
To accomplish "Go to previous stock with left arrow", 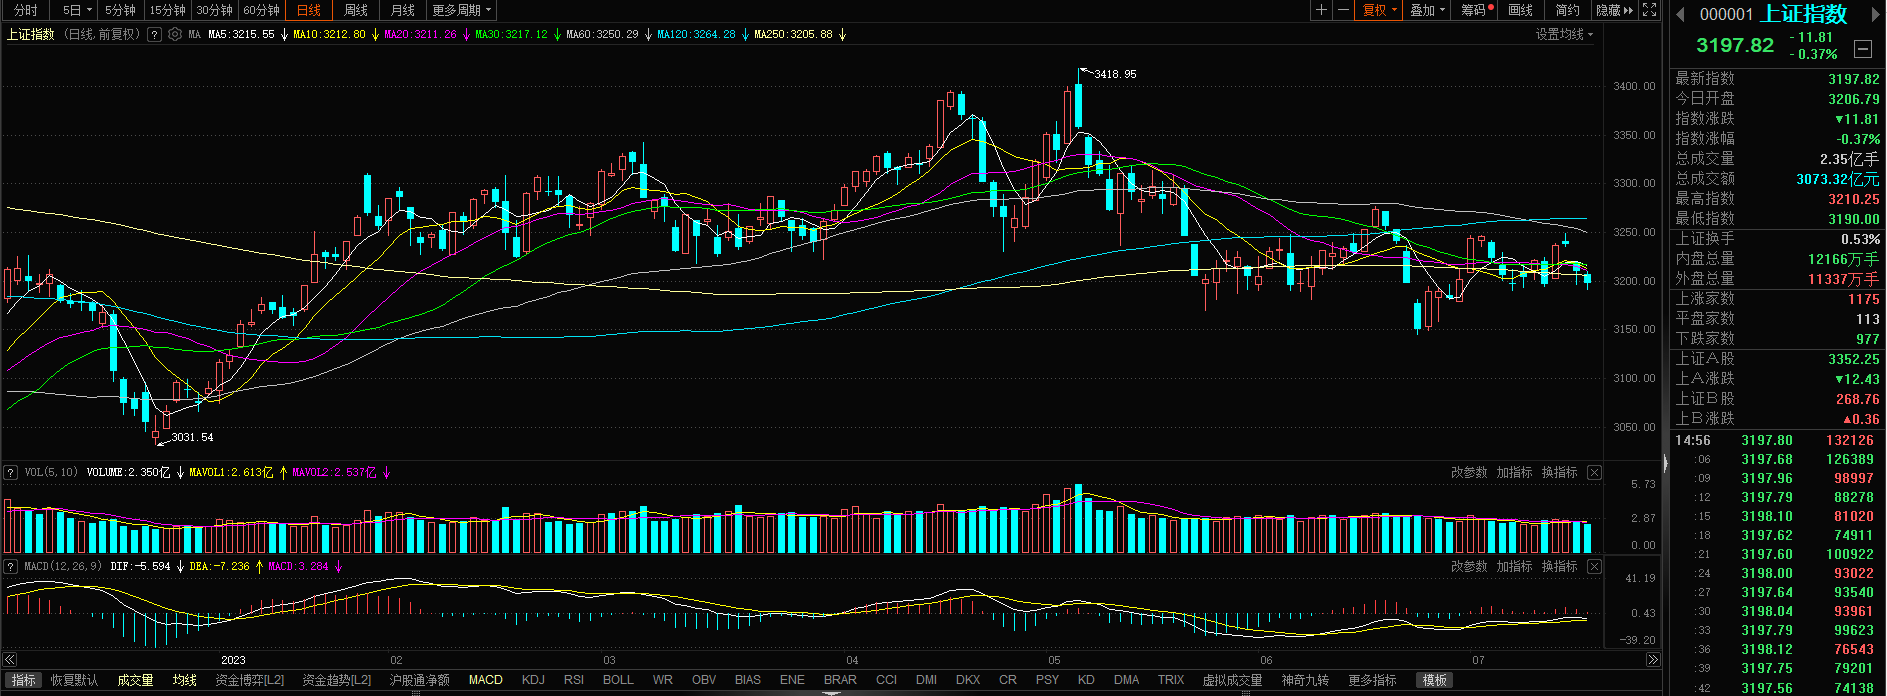I will (x=1680, y=14).
